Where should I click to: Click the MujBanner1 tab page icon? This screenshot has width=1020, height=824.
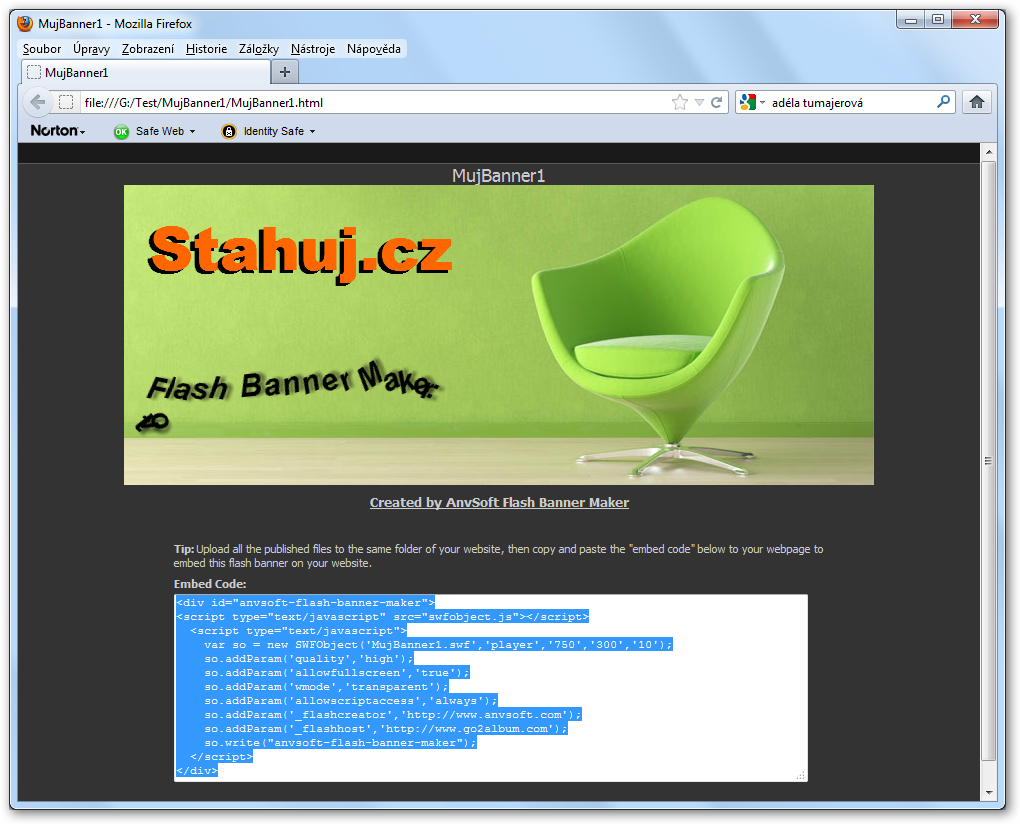(x=34, y=72)
